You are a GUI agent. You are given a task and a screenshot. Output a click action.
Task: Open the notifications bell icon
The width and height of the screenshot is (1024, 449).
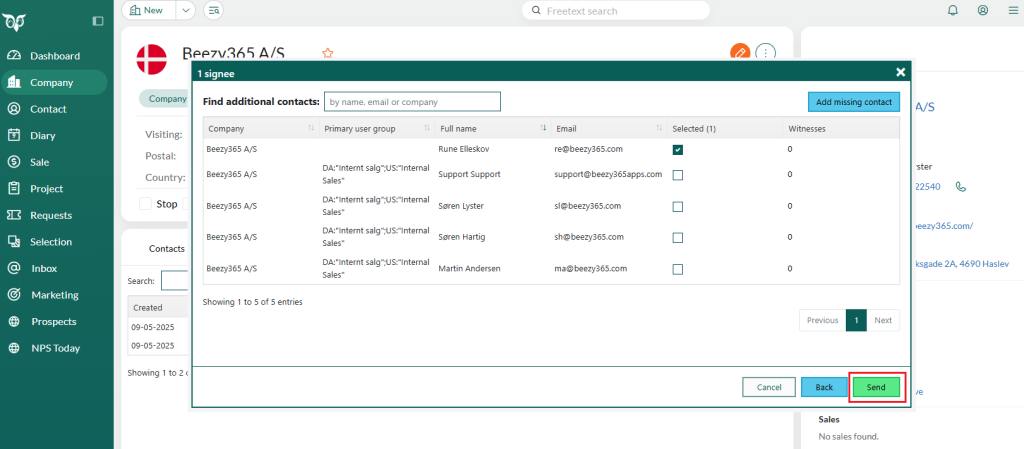[953, 10]
